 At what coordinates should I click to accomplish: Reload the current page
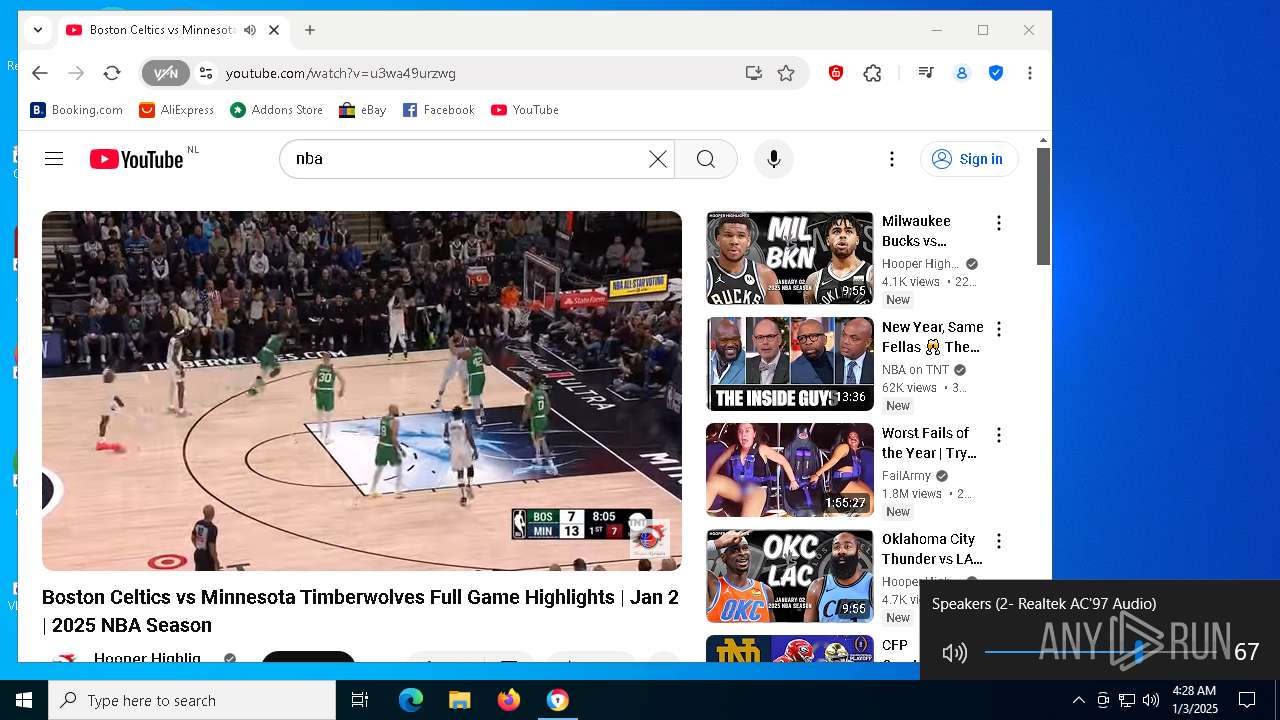(x=112, y=73)
